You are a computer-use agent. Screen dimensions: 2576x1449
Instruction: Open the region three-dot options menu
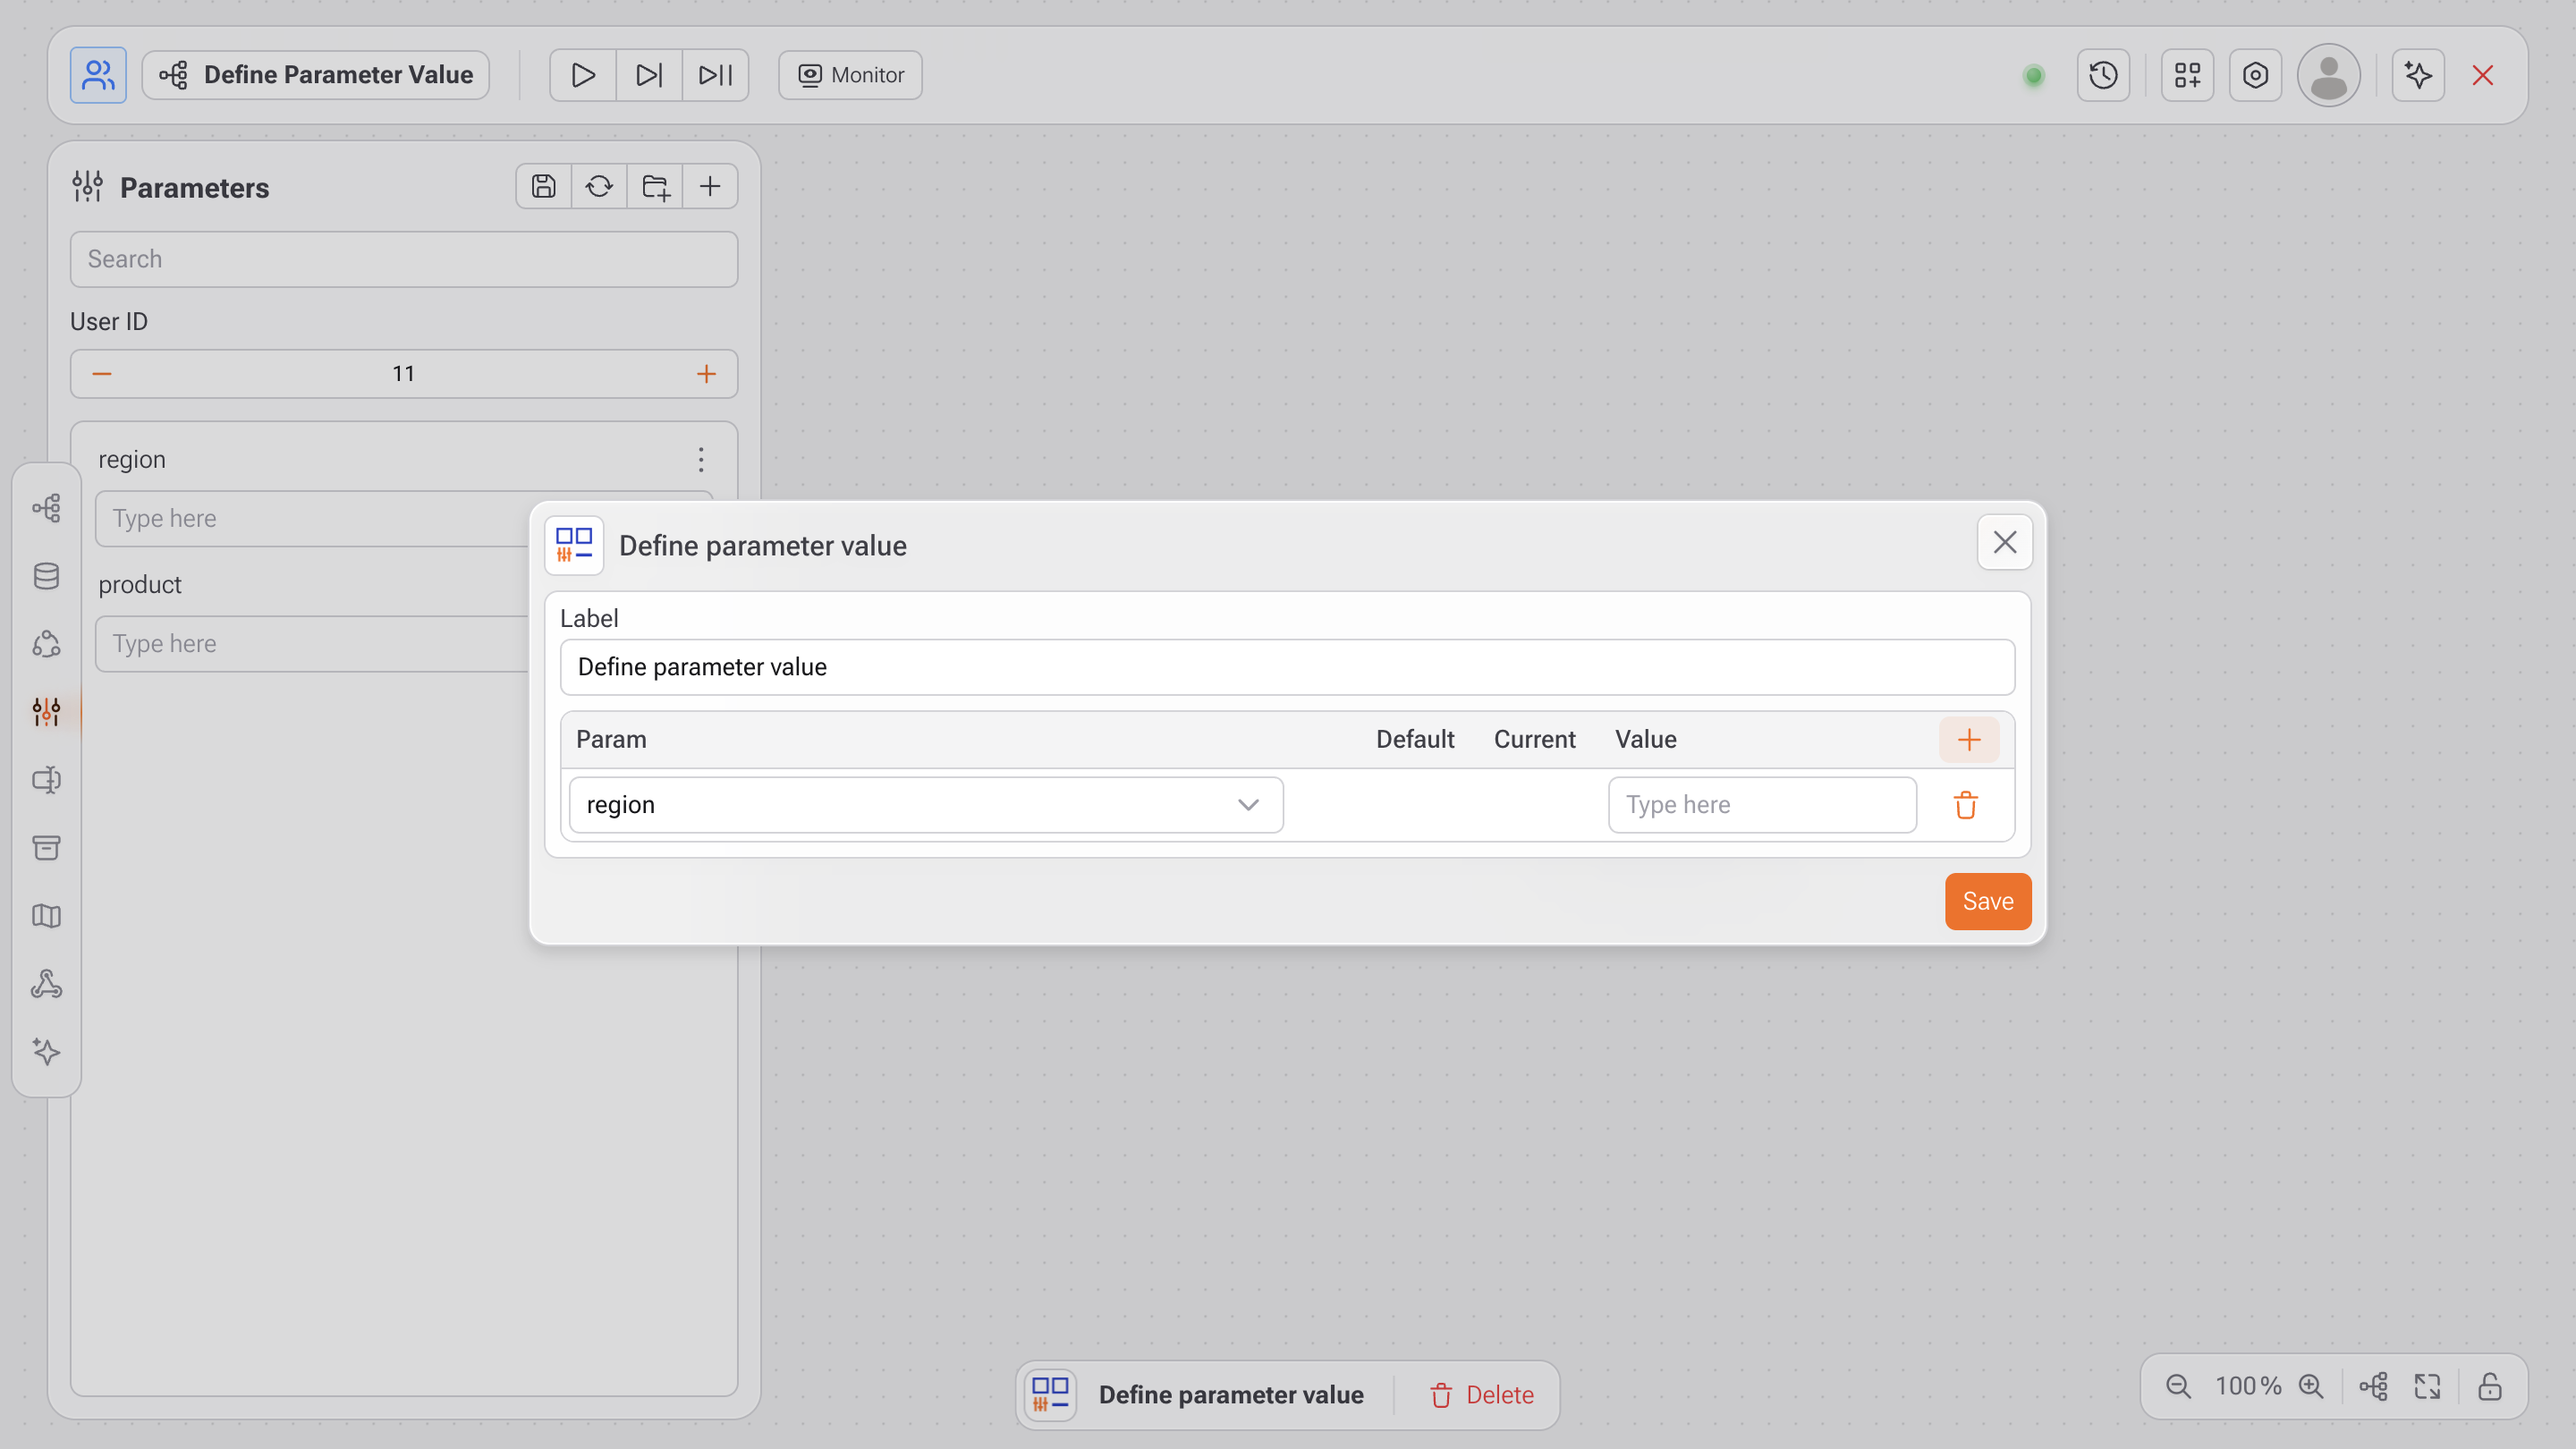point(701,459)
